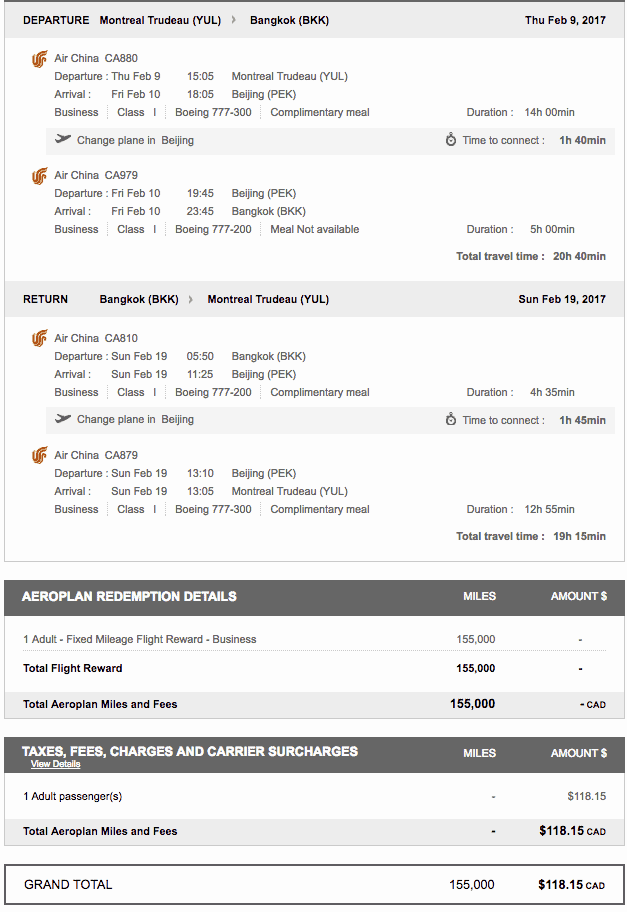Click the departure date Thu Feb 9, 2017
This screenshot has width=627, height=912.
click(x=565, y=20)
